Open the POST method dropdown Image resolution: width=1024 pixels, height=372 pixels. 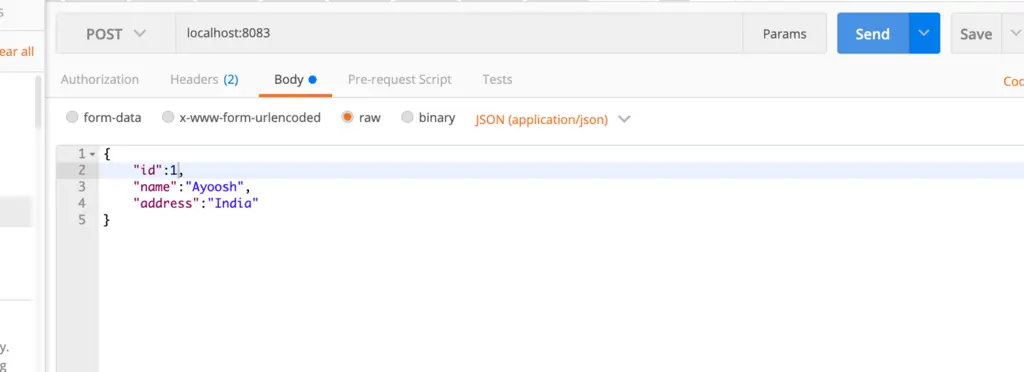click(x=116, y=33)
